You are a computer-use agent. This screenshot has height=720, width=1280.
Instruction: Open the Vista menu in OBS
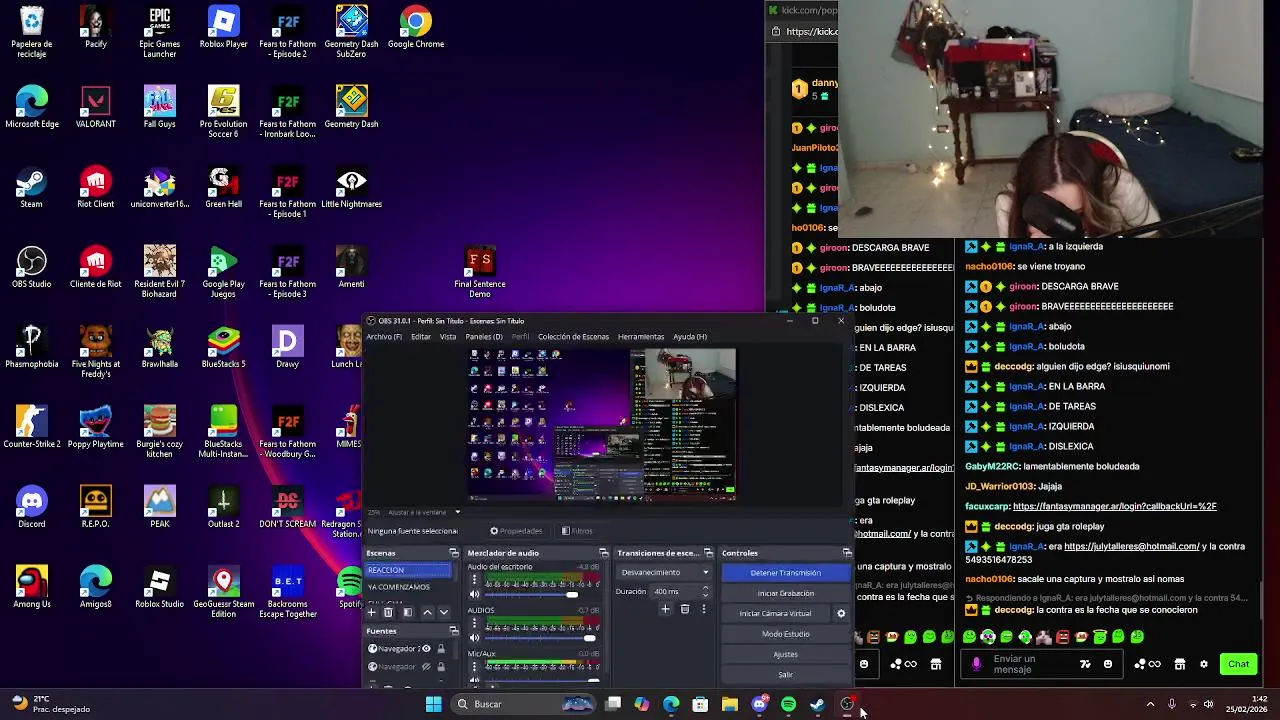point(448,337)
